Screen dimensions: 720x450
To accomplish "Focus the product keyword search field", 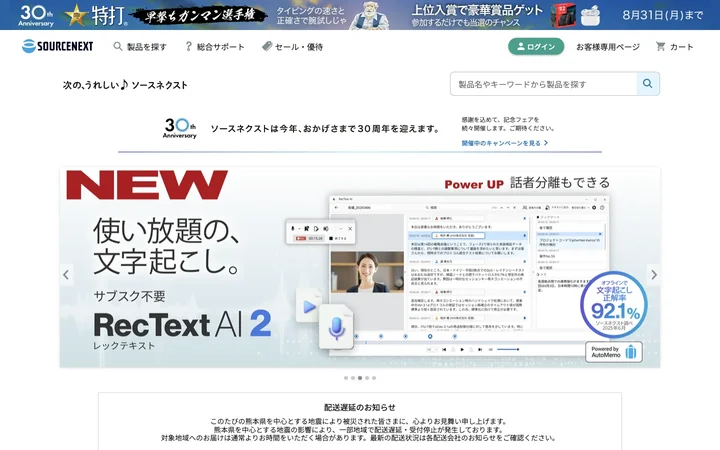I will (x=544, y=84).
